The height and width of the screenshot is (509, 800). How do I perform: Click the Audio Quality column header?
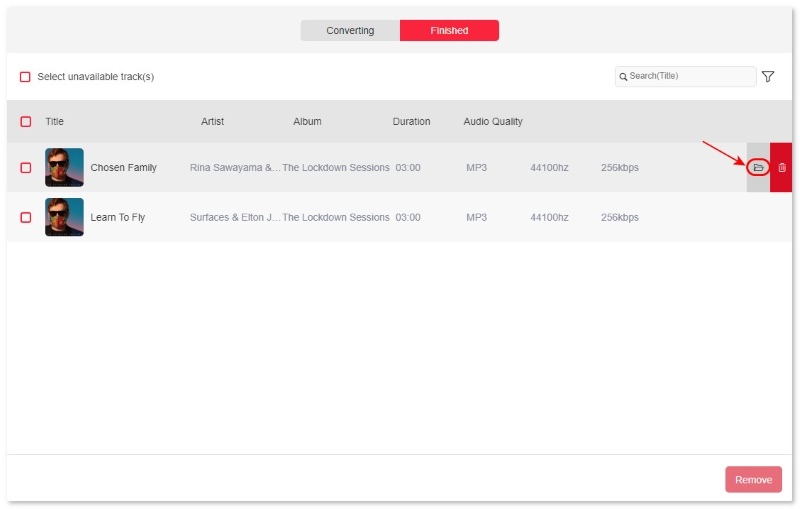point(492,122)
